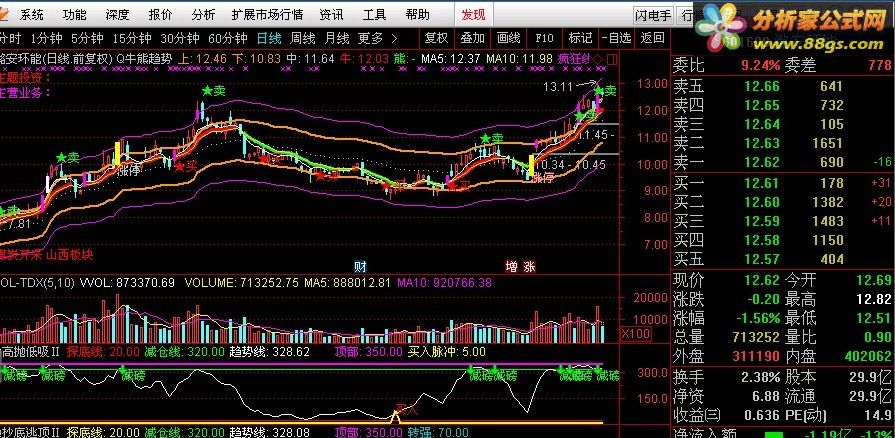
Task: Click the 买五 price 12.57 row
Action: click(x=783, y=259)
